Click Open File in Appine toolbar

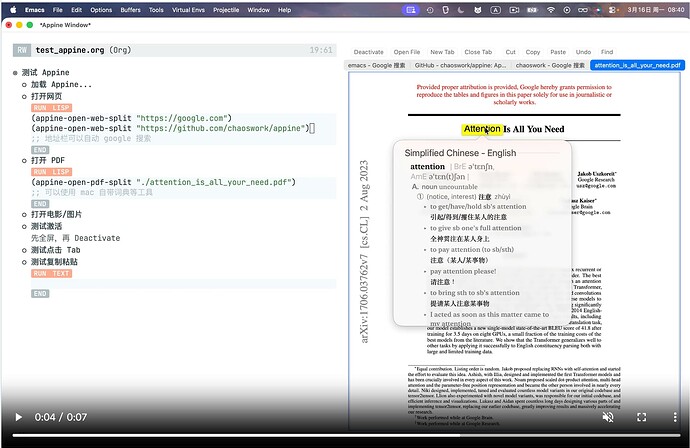[407, 52]
